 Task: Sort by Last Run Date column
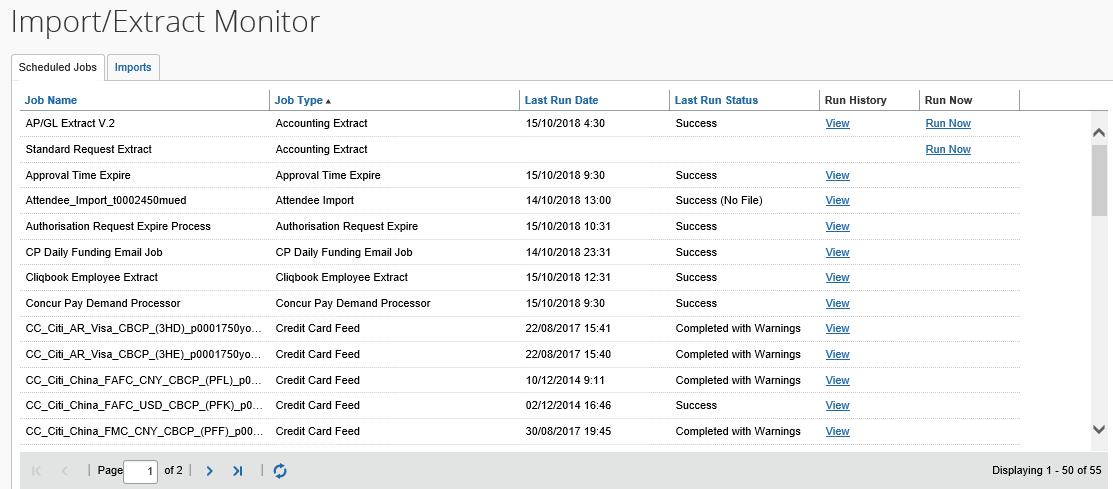point(561,100)
